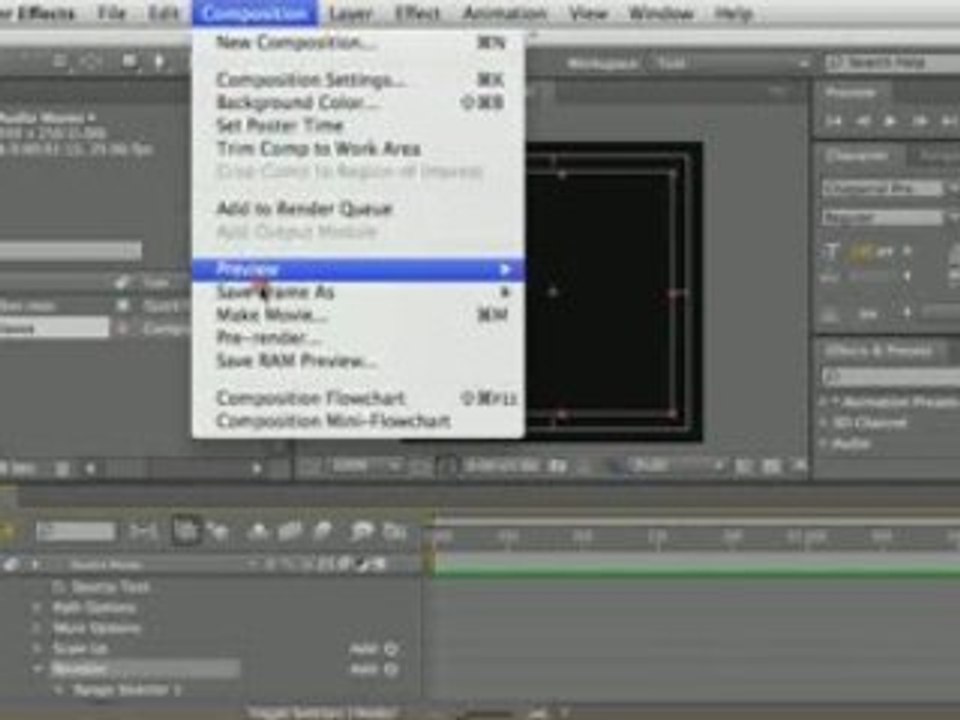Open Preview submenu

pyautogui.click(x=358, y=269)
